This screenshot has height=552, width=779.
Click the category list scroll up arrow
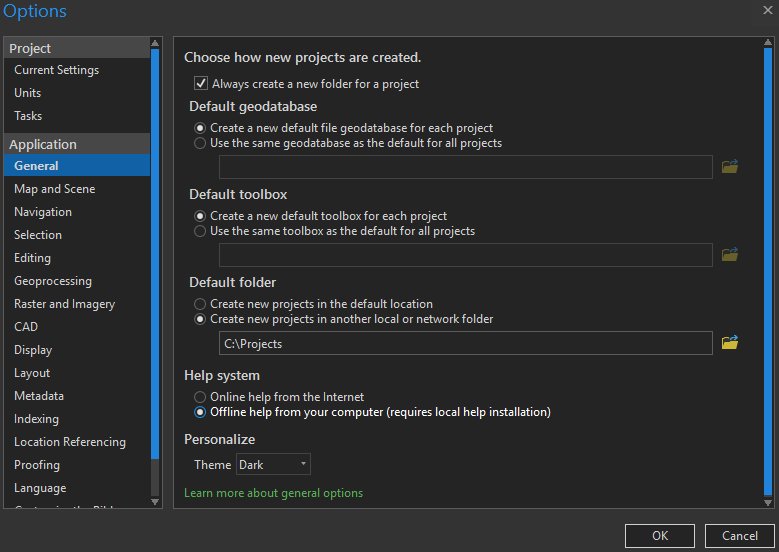point(155,43)
